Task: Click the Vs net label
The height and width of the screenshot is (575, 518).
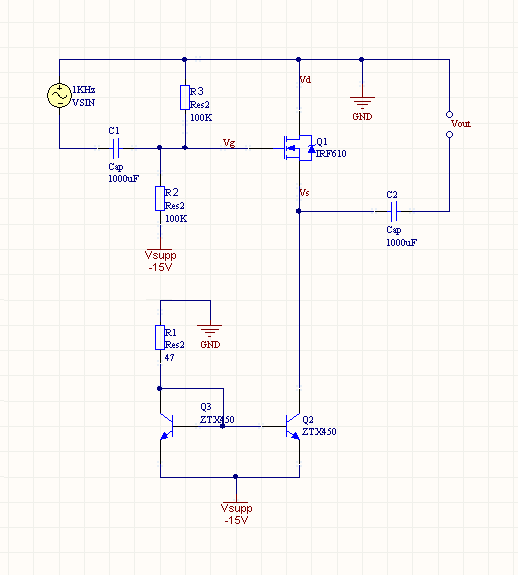Action: click(305, 193)
